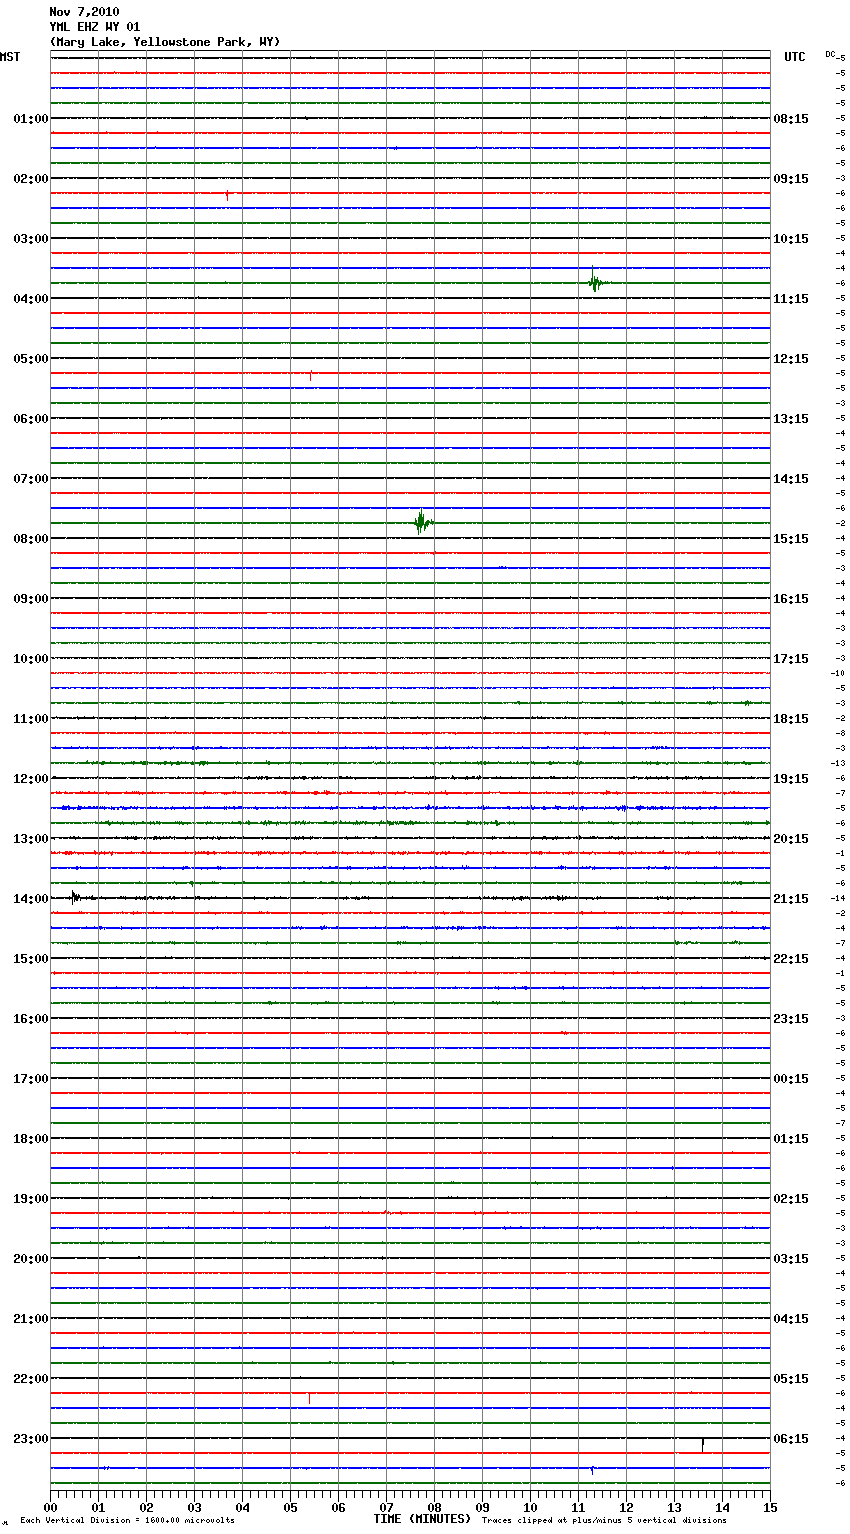Click the red spike below the 02:00 trace
Screen dimensions: 850x1534
227,195
